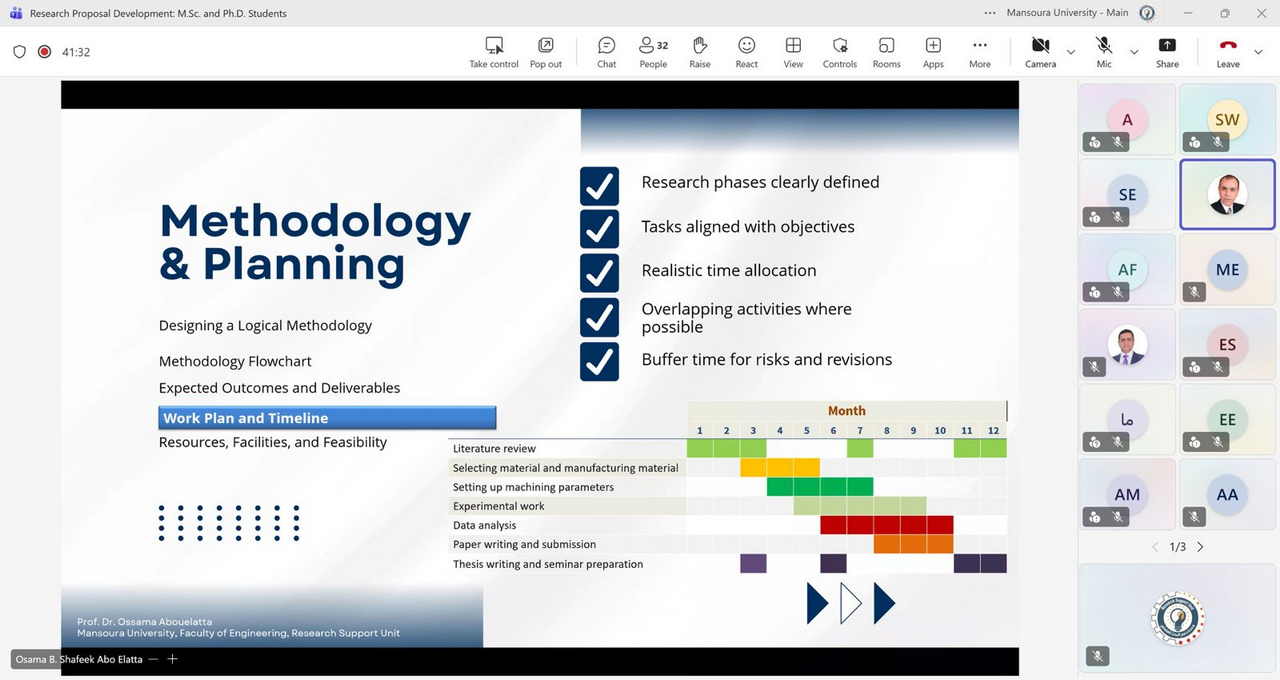Click Take control of presentation
Viewport: 1280px width, 680px height.
494,52
